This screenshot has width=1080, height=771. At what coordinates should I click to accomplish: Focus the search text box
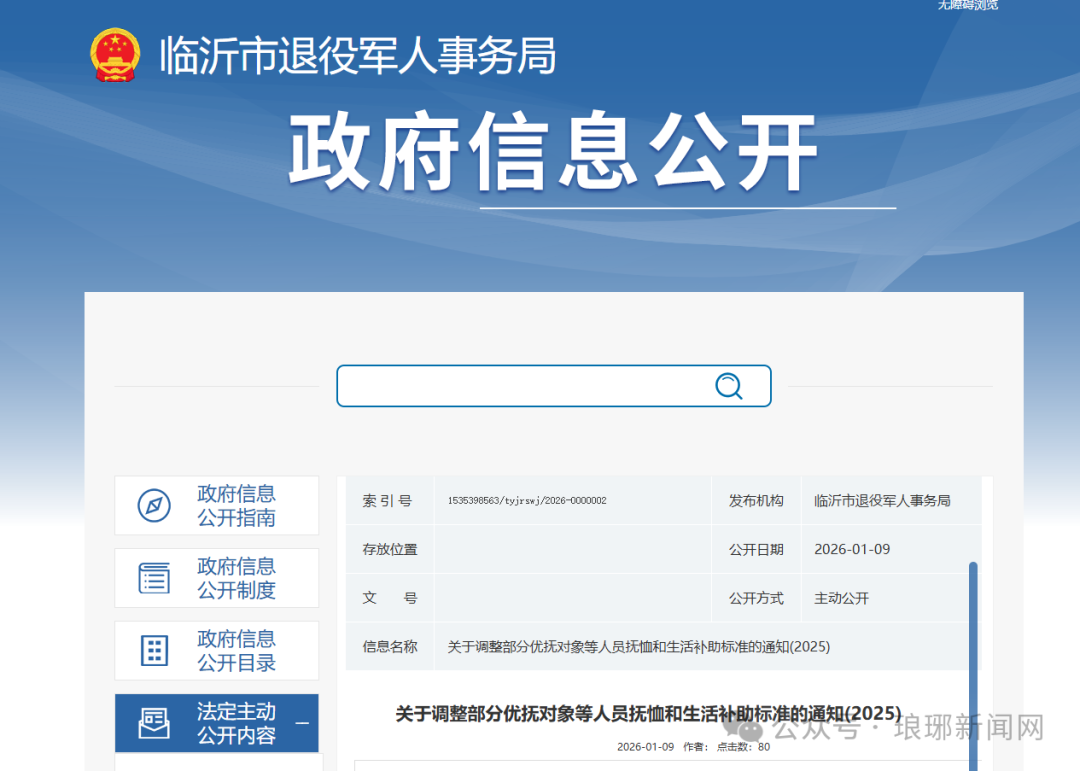[x=520, y=386]
